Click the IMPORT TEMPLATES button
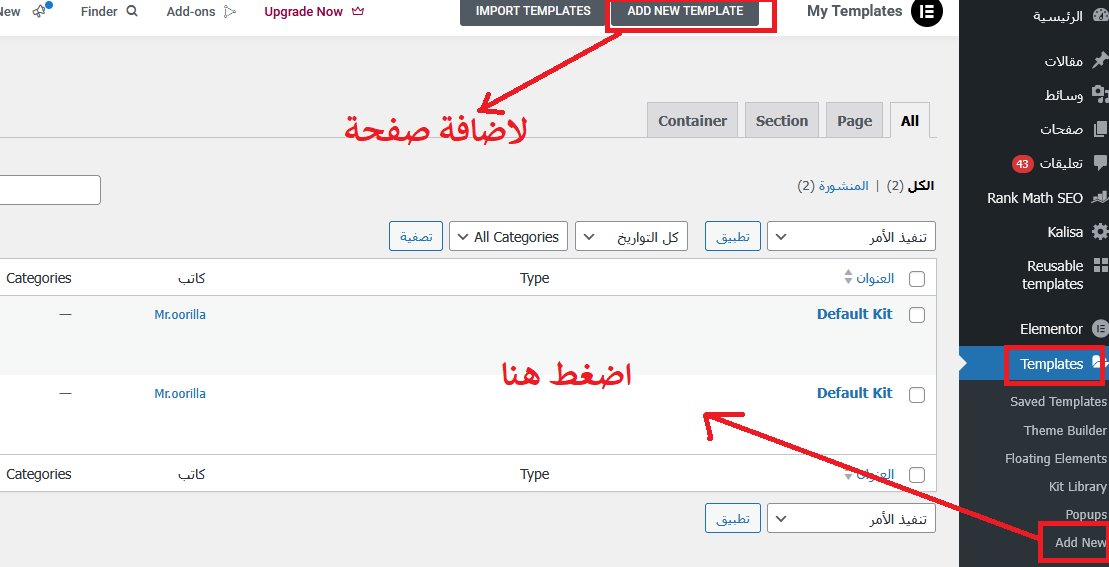Viewport: 1109px width, 567px height. tap(533, 11)
